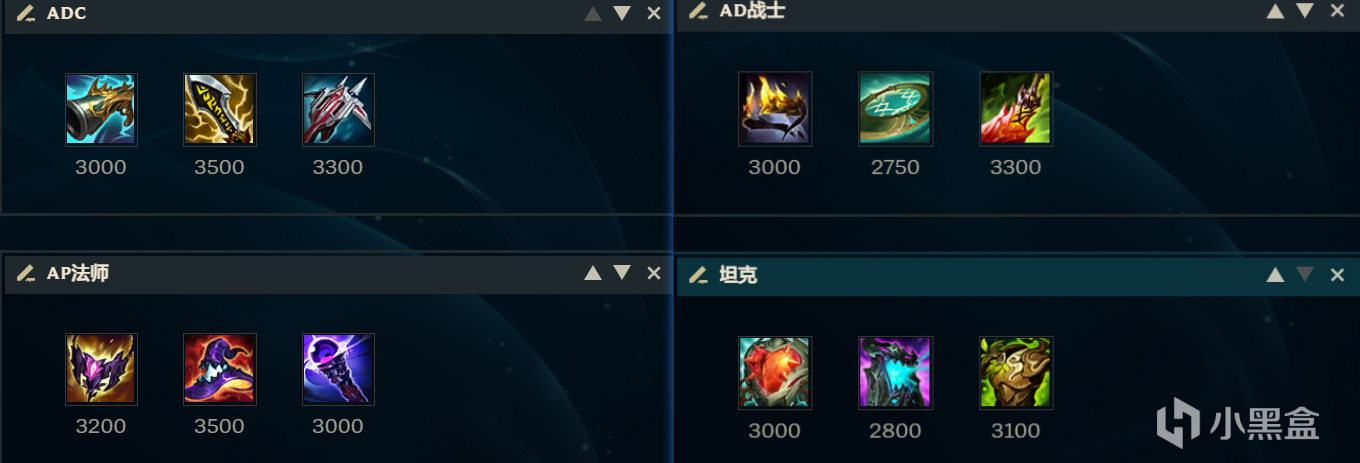Choose the flaming helm item in AD战士

click(775, 109)
